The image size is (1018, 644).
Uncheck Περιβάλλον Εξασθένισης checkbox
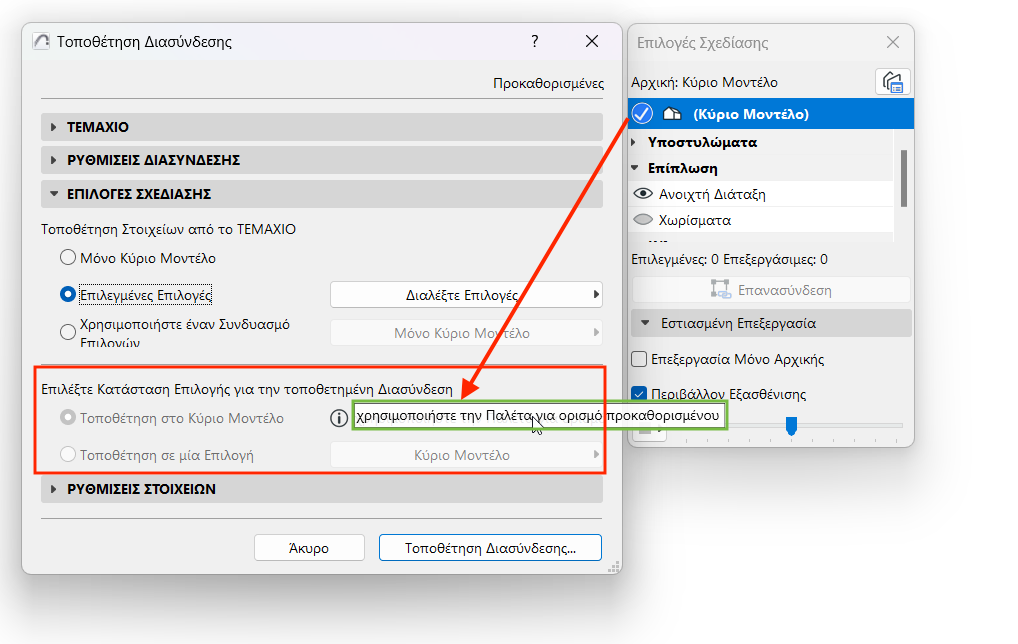(639, 393)
